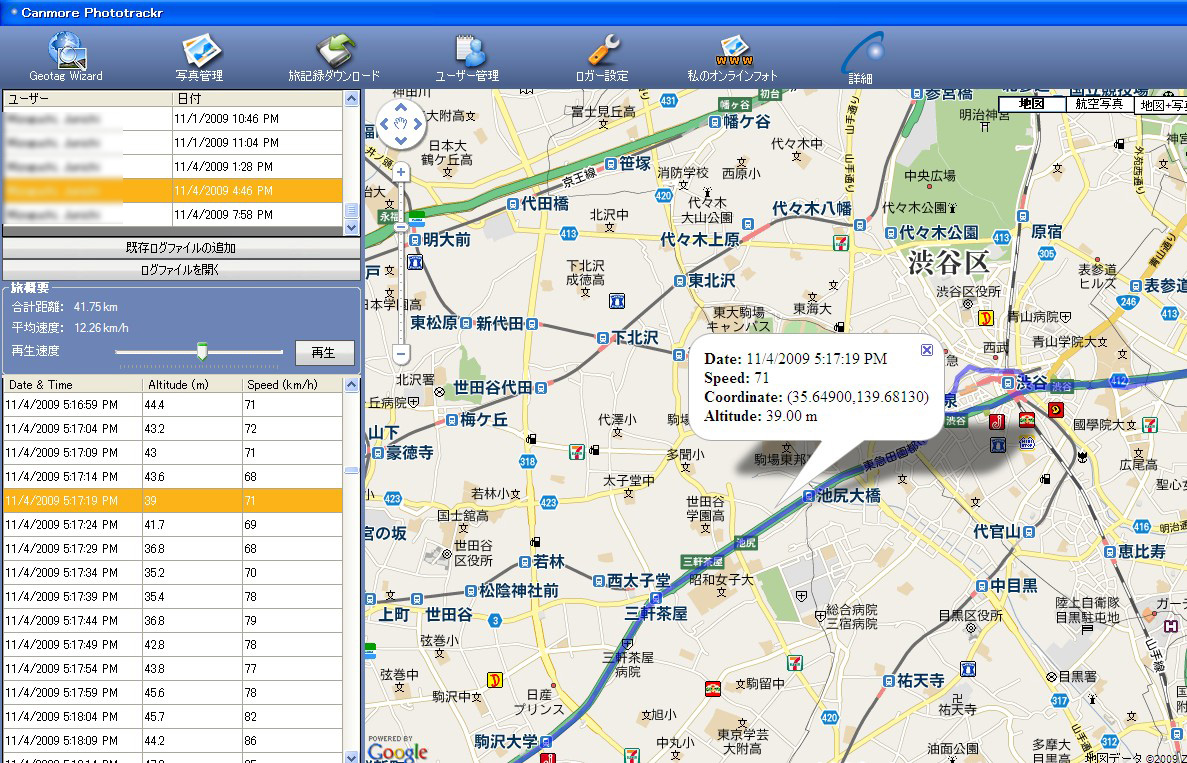Click 池尻大橋 station marker on map

tap(809, 496)
